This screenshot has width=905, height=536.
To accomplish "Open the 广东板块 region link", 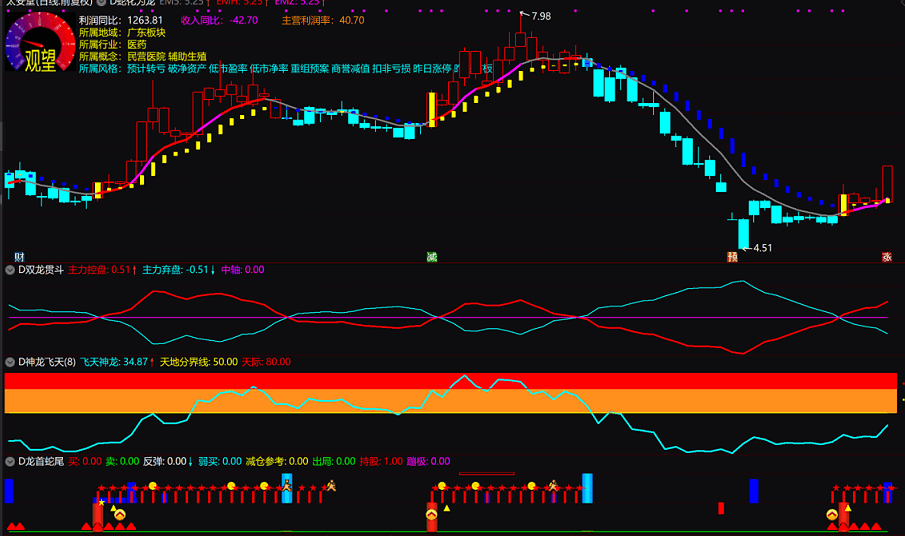I will click(147, 32).
